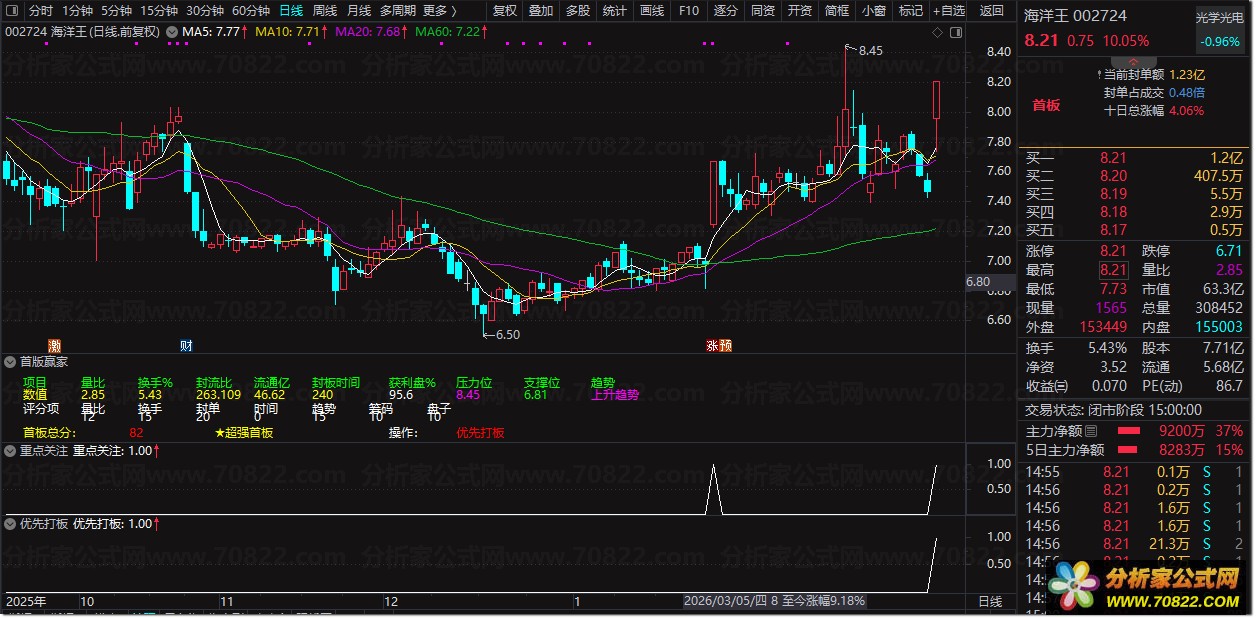The image size is (1256, 618).
Task: Click the diamond icon above the chart
Action: pos(939,33)
